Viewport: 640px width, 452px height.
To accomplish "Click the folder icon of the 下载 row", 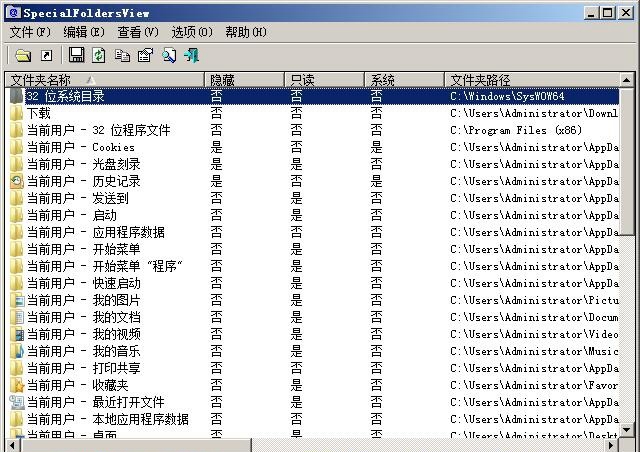I will 17,113.
